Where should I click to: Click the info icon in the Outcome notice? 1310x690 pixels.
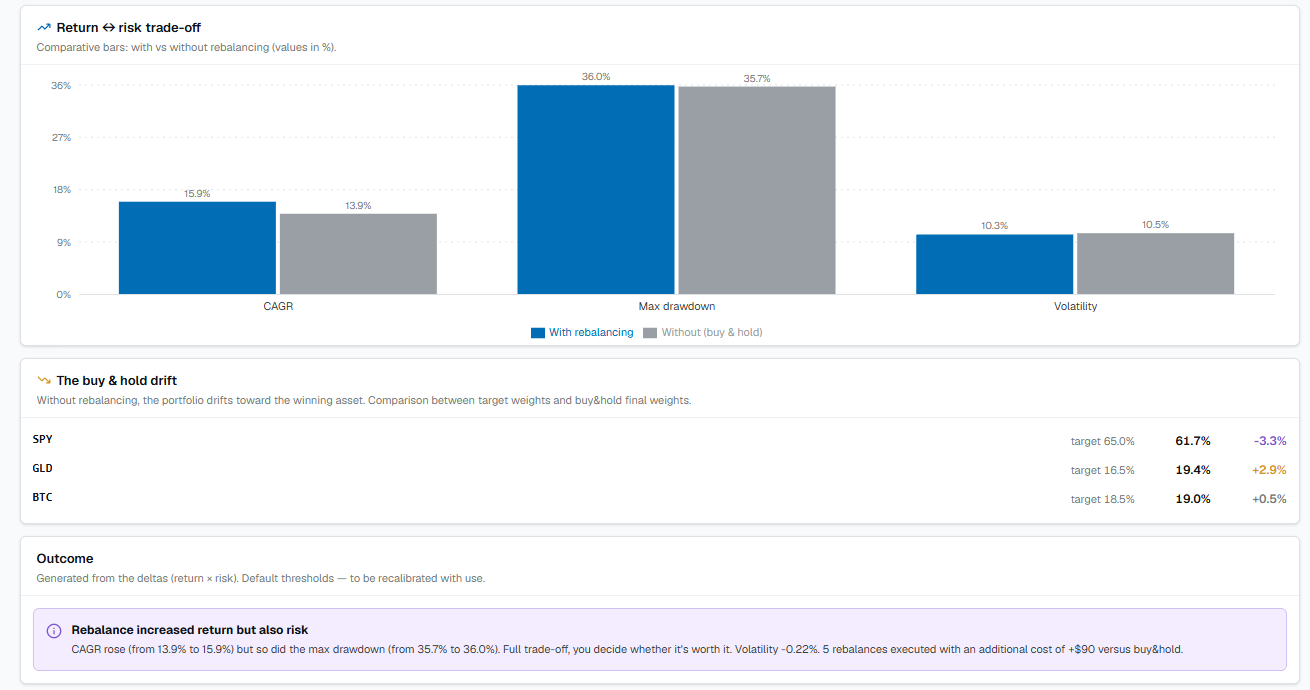(54, 631)
